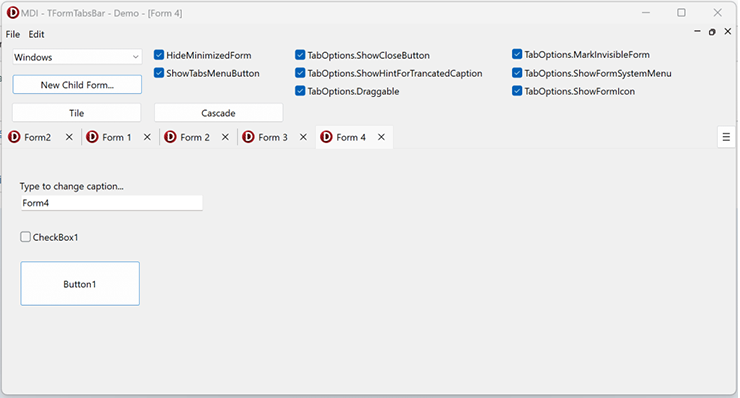Viewport: 740px width, 398px height.
Task: Expand the Windows style dropdown
Action: tap(77, 57)
